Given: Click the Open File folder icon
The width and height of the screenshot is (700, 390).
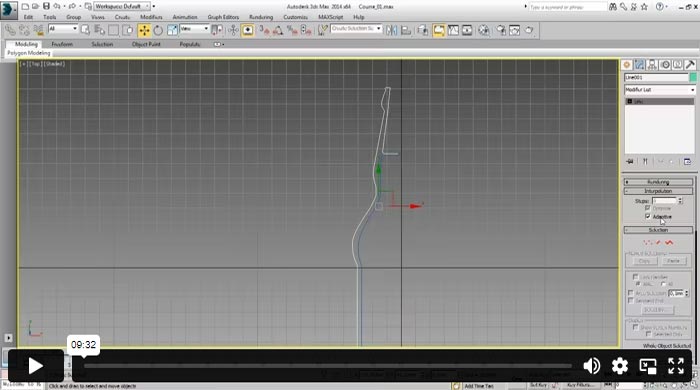Looking at the screenshot, I should pos(36,6).
